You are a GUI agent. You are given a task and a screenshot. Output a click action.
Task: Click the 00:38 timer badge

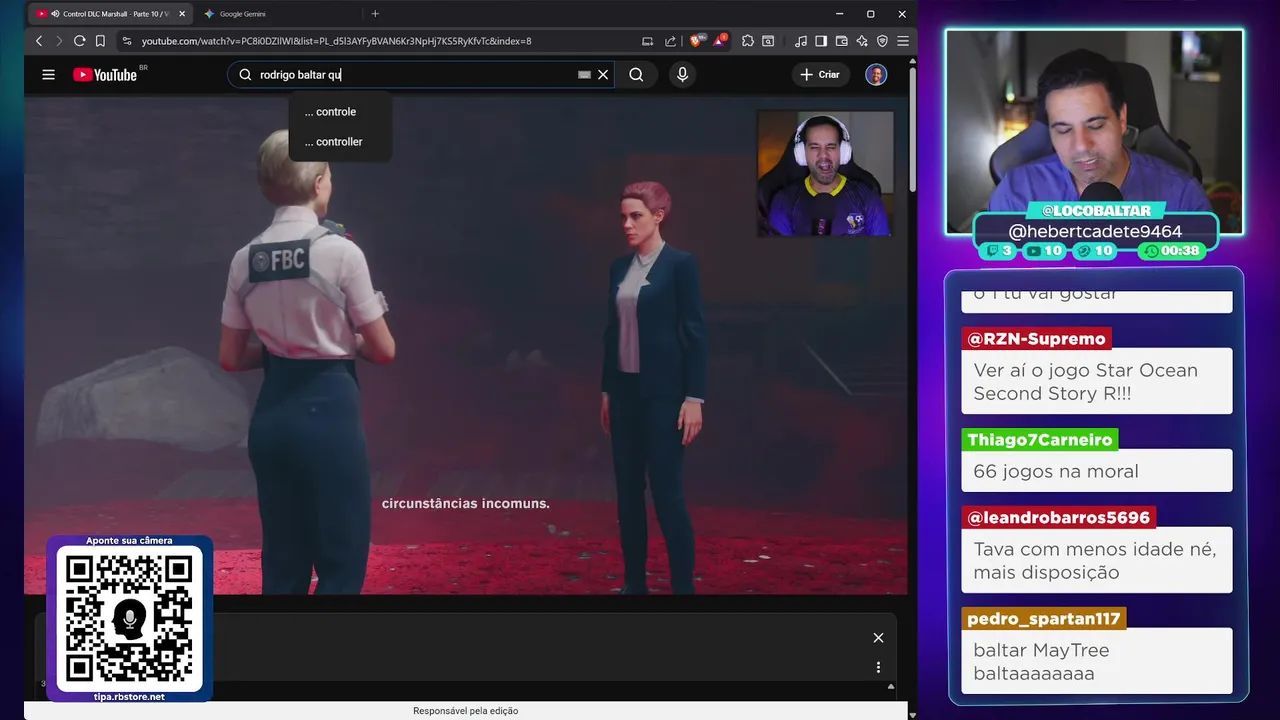pyautogui.click(x=1173, y=251)
